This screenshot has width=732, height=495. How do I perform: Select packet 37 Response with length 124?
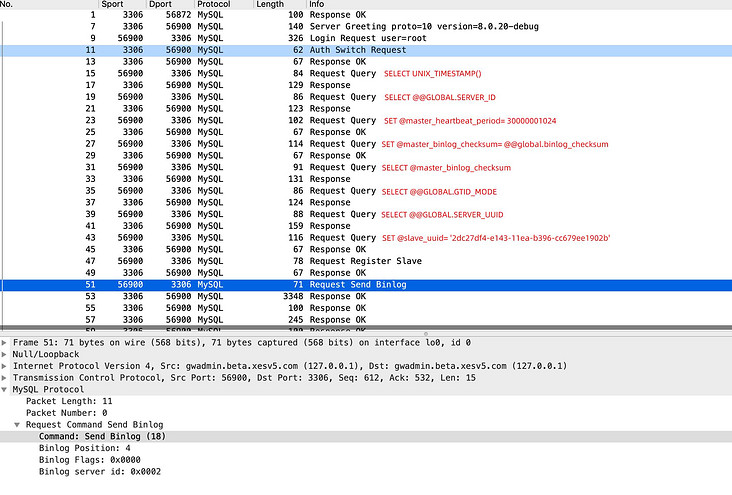point(366,203)
